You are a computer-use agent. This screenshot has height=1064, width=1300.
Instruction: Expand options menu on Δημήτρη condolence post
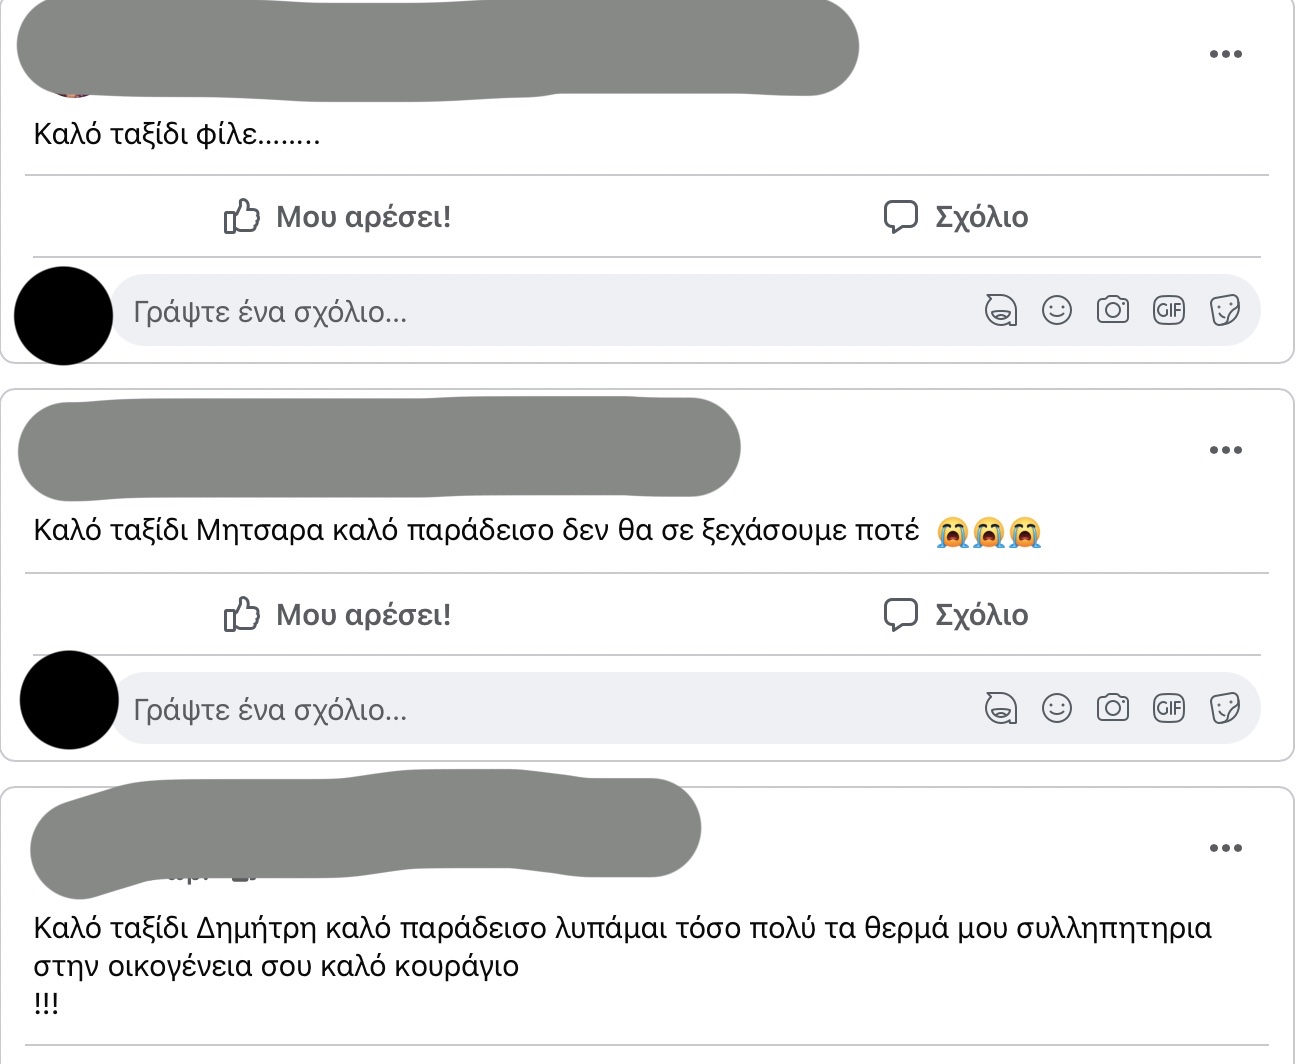(x=1225, y=848)
